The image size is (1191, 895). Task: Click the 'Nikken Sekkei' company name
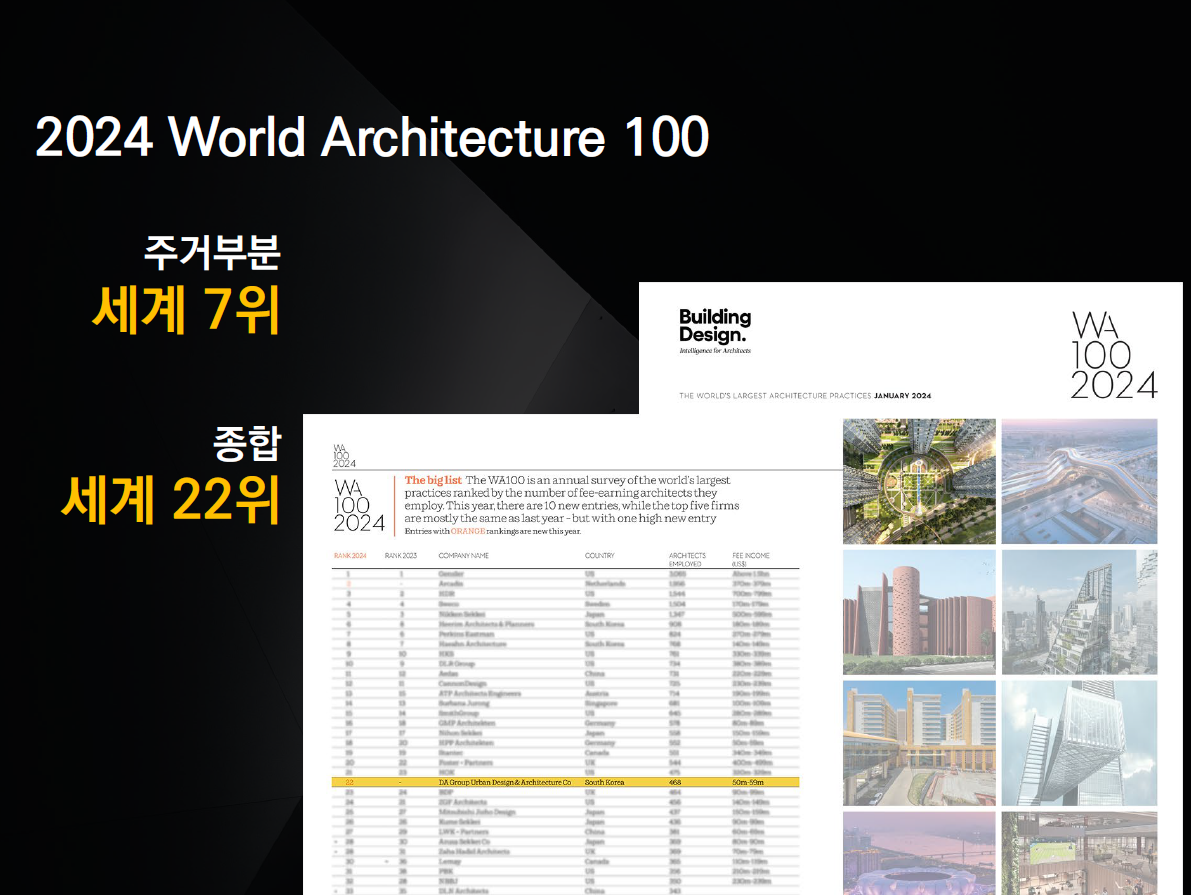coord(462,614)
